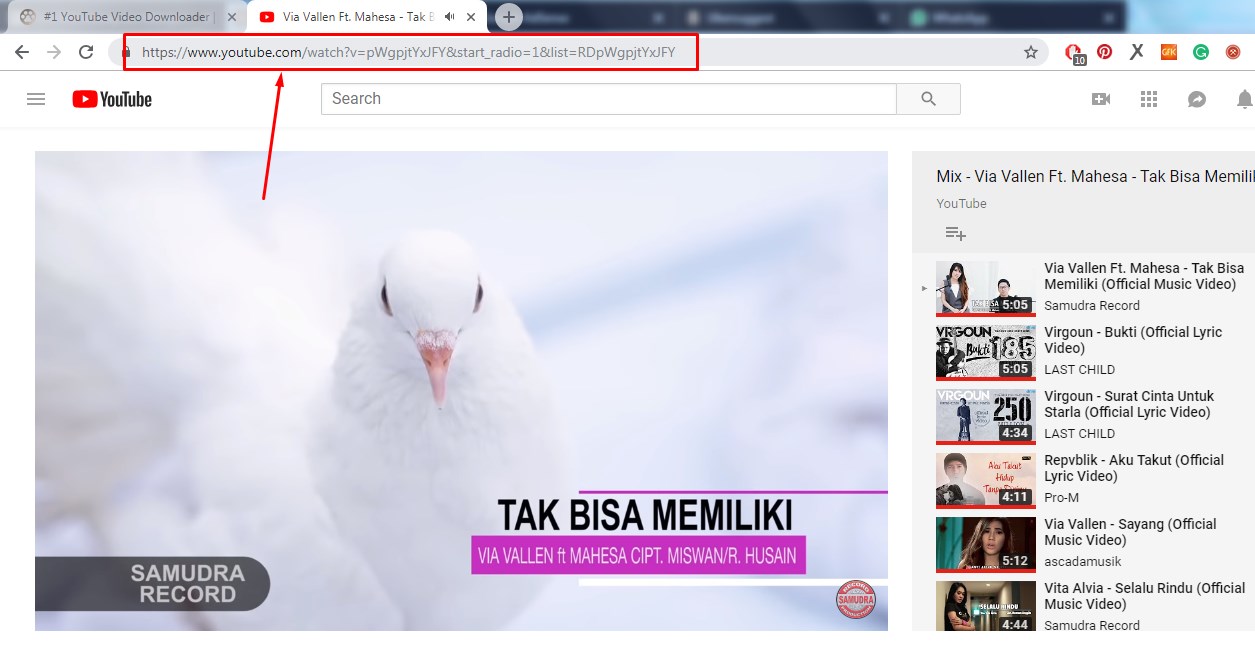This screenshot has height=652, width=1255.
Task: Click the red extension icon with badge 10
Action: pos(1074,53)
